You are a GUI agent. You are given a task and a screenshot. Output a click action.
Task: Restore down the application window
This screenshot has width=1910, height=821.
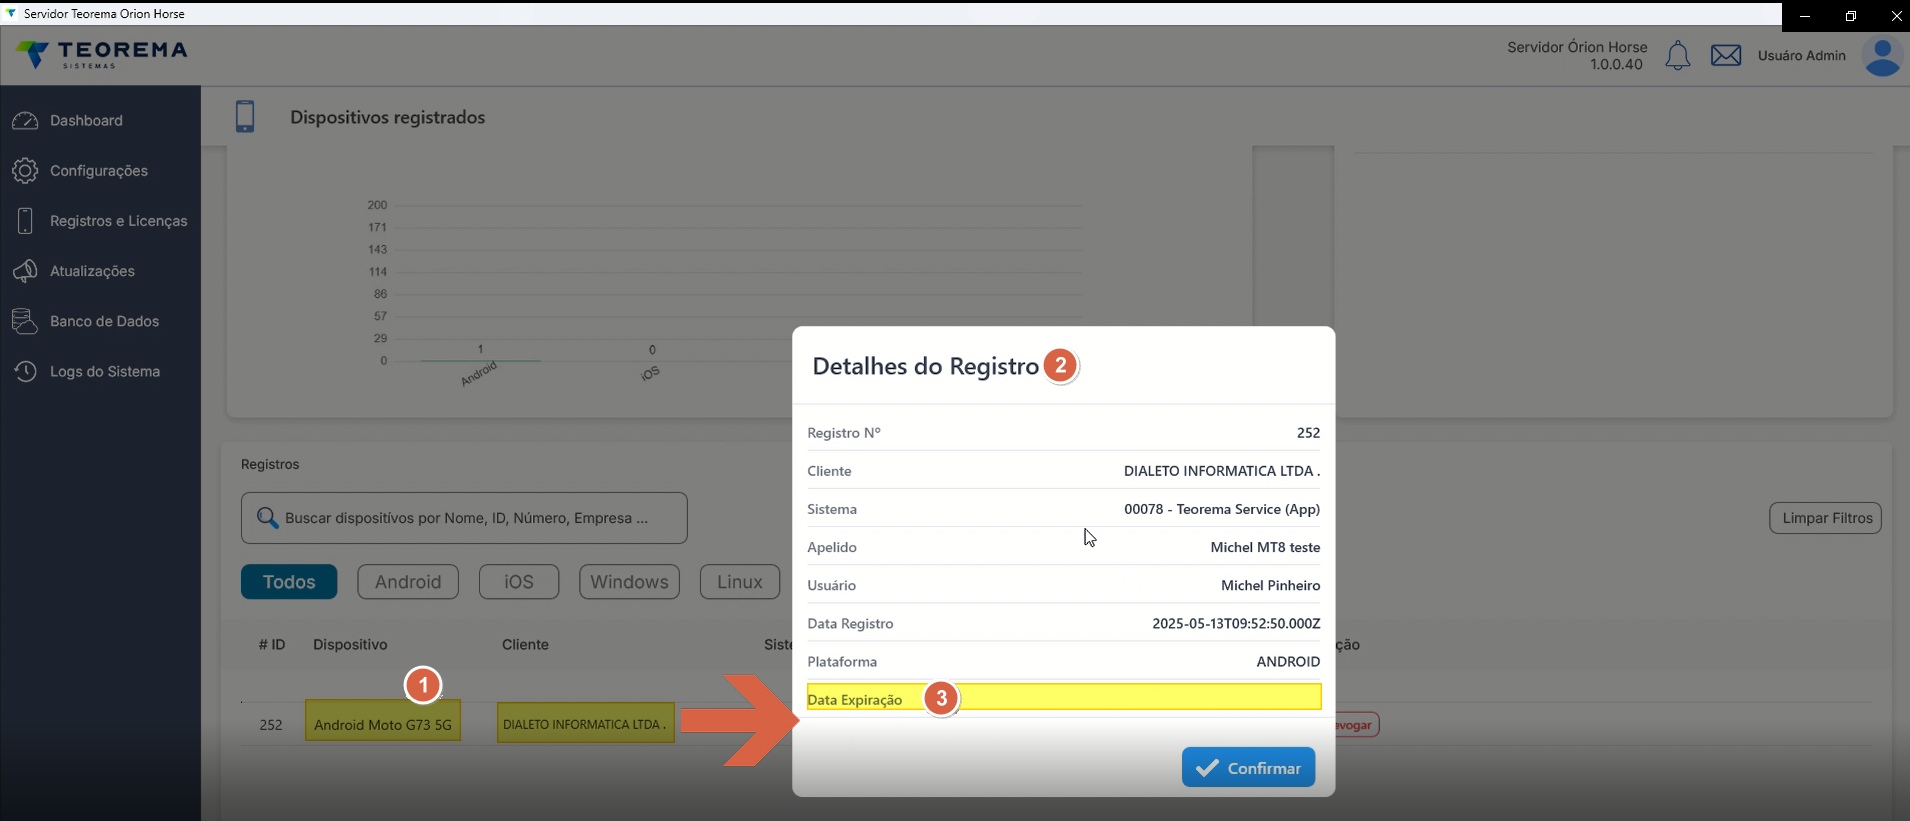(1851, 16)
